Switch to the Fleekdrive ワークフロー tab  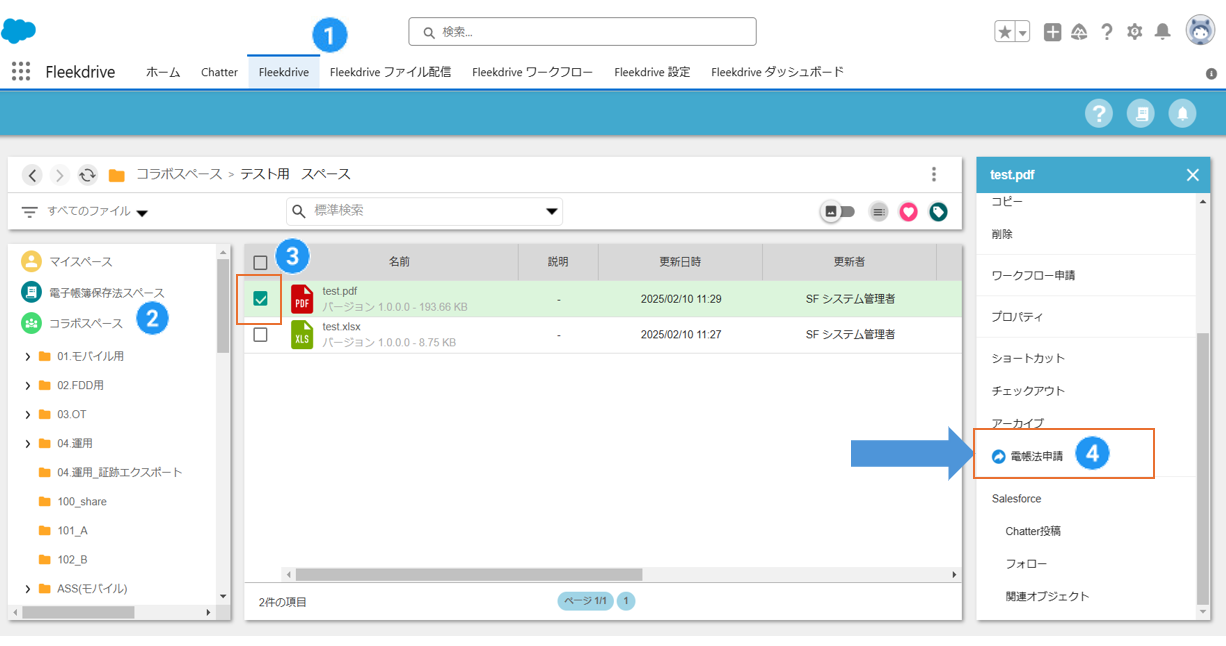tap(532, 72)
